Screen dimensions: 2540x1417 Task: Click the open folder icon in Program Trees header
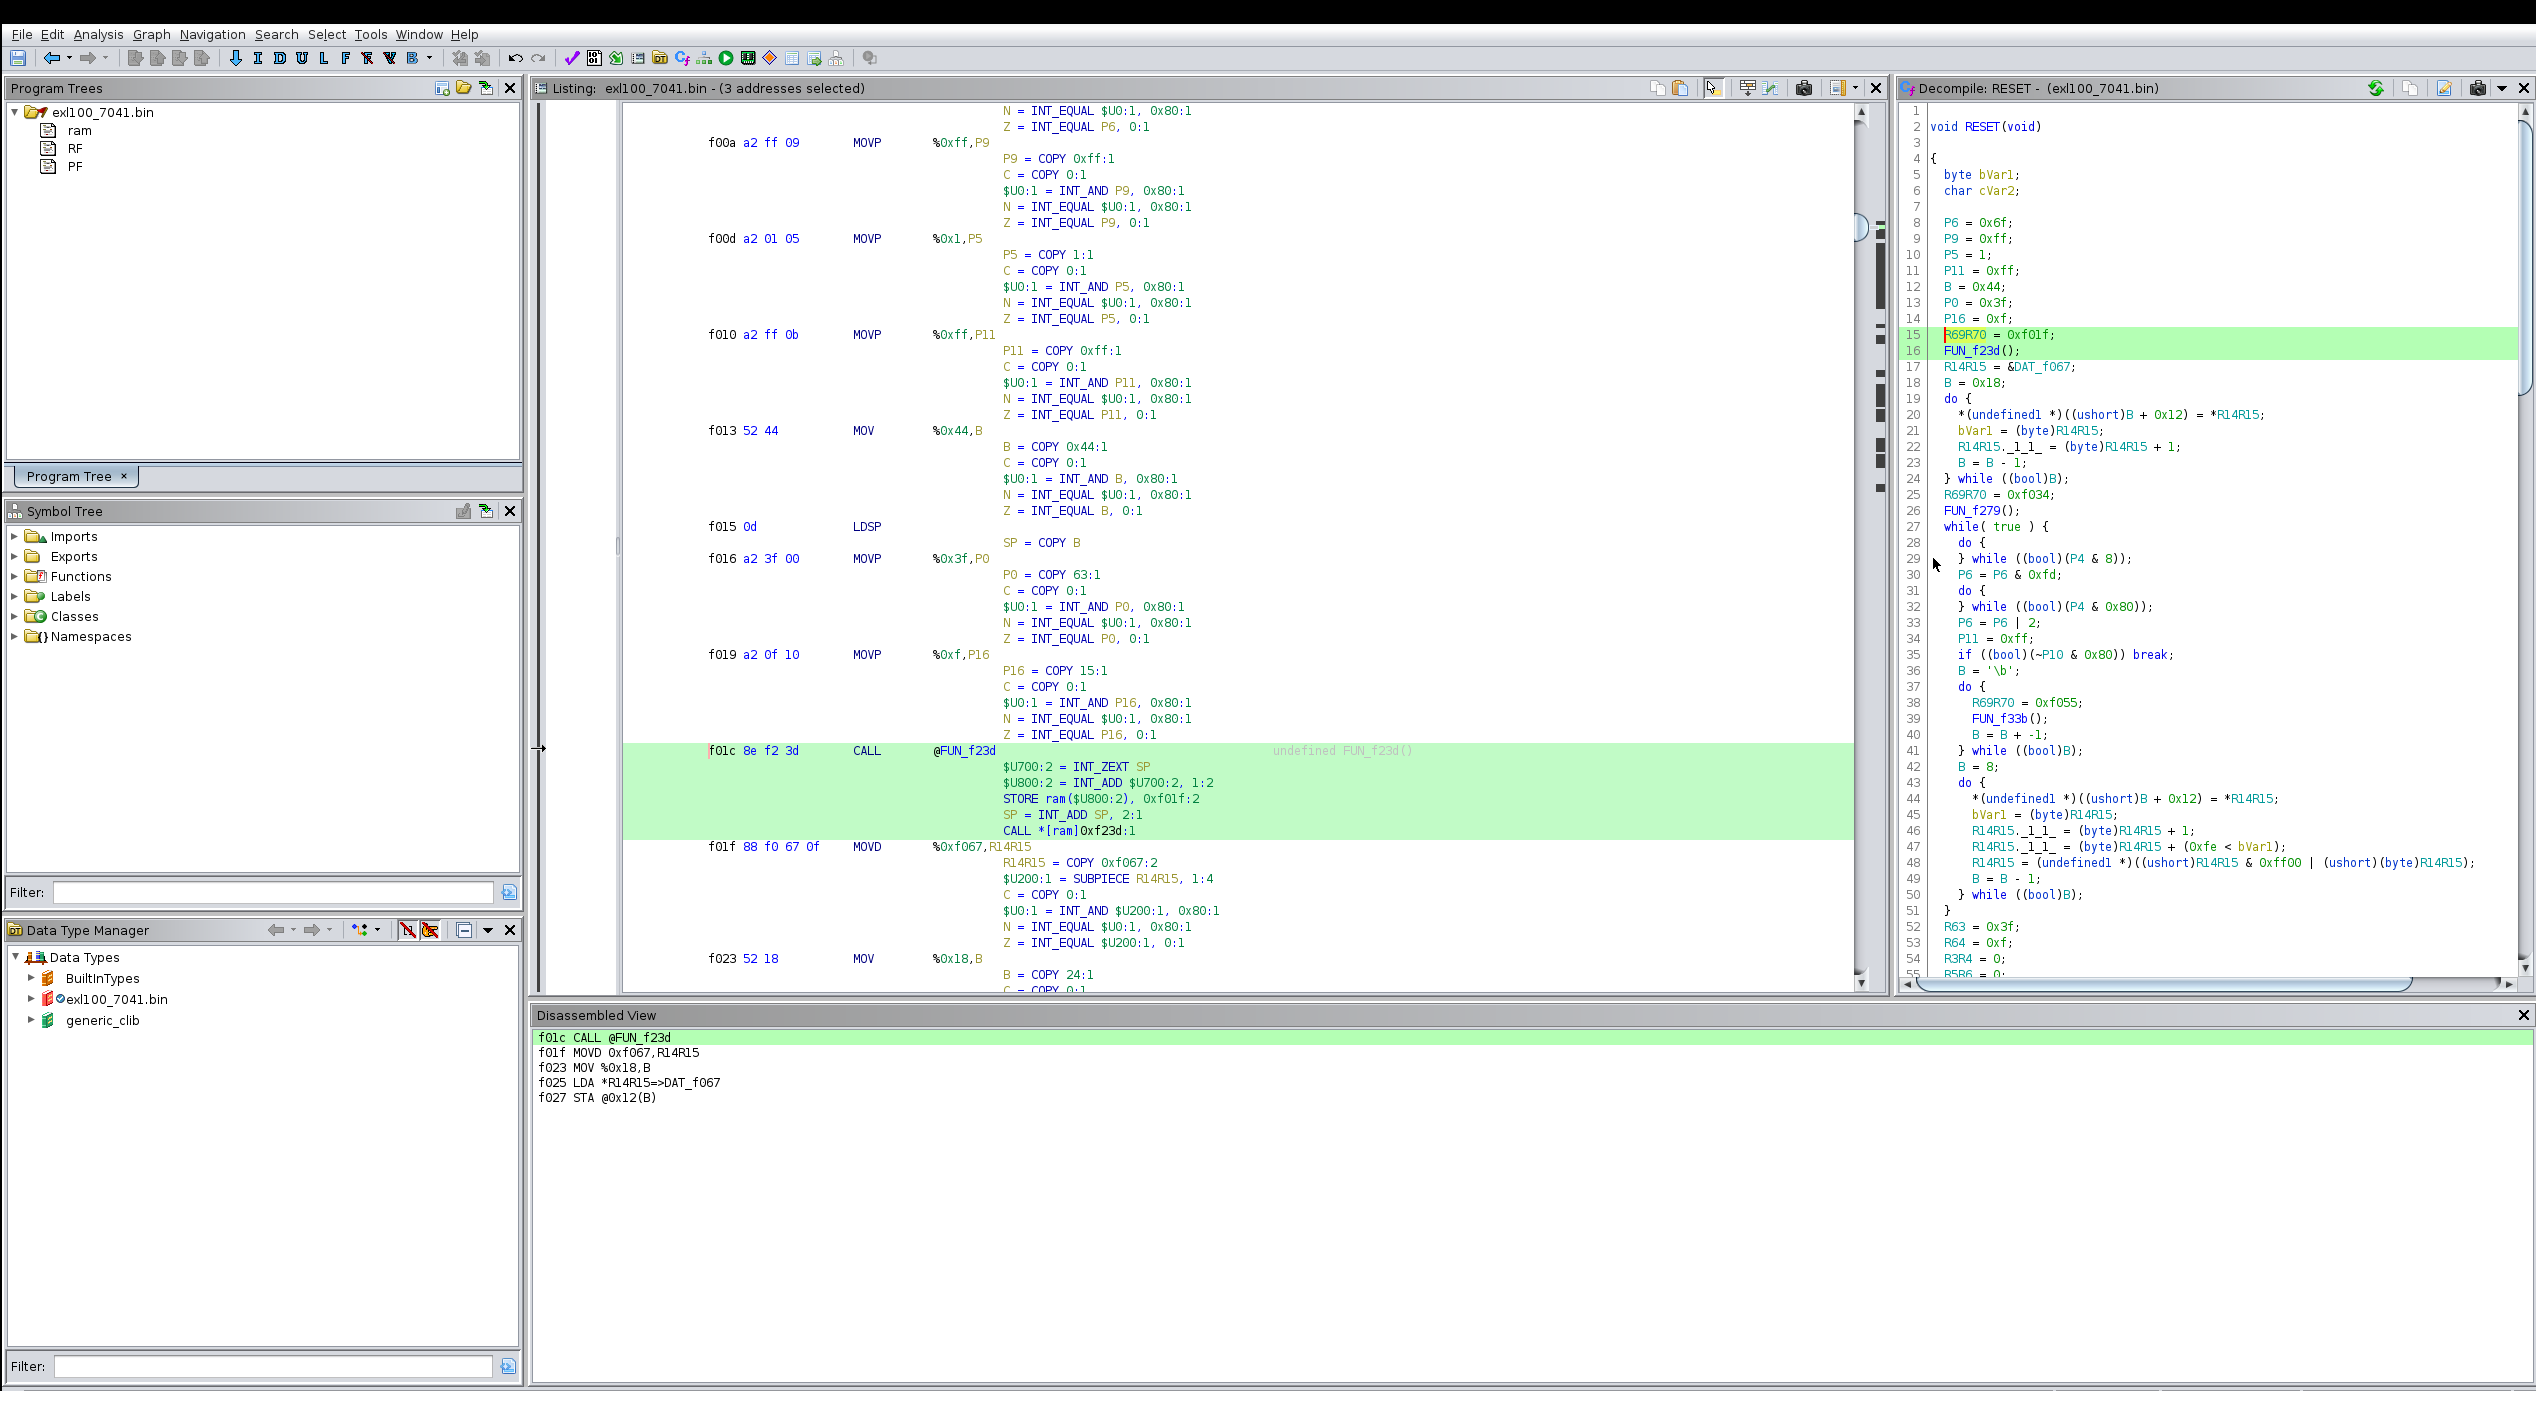coord(464,88)
